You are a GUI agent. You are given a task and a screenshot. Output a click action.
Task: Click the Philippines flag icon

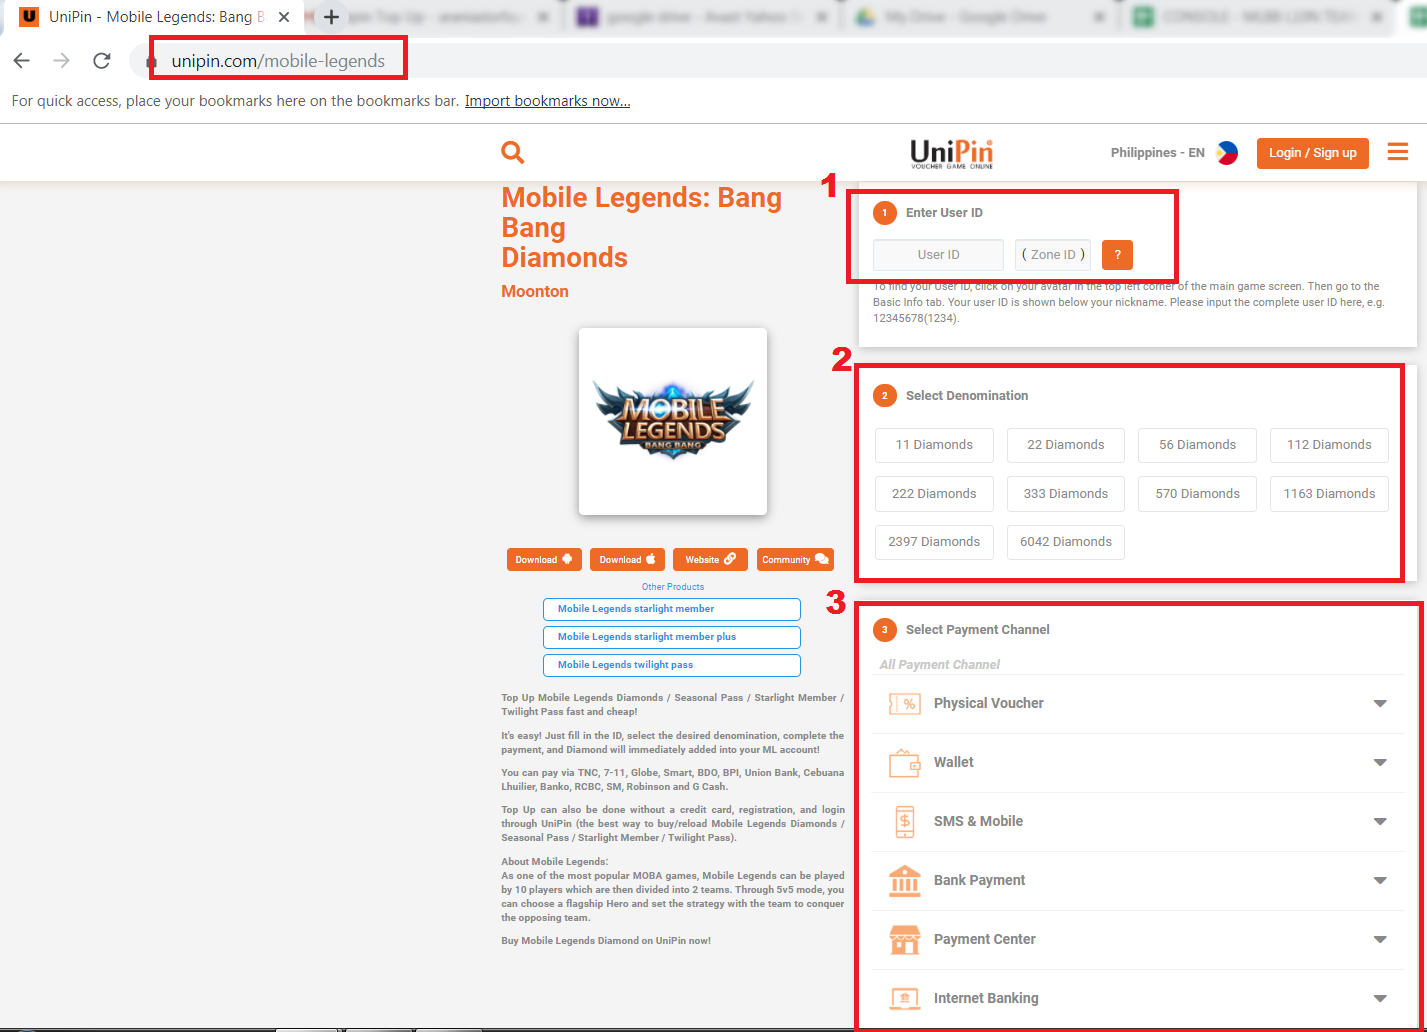(1227, 153)
